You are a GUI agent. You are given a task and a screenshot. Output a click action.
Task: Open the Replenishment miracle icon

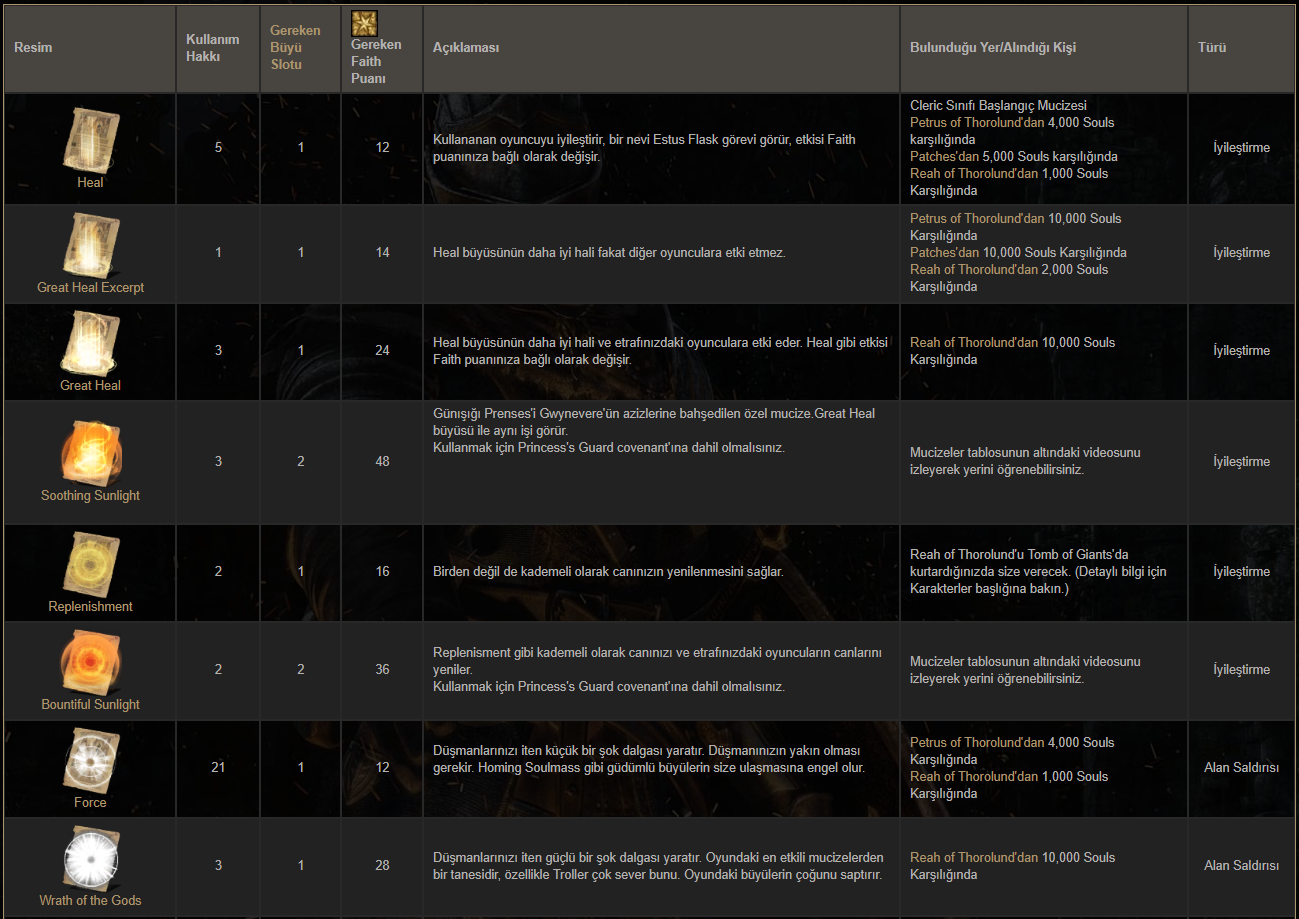90,564
